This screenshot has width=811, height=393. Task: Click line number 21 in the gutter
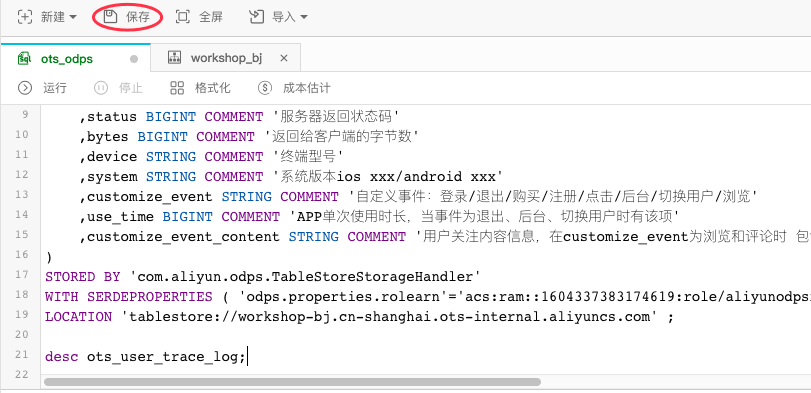click(x=21, y=355)
